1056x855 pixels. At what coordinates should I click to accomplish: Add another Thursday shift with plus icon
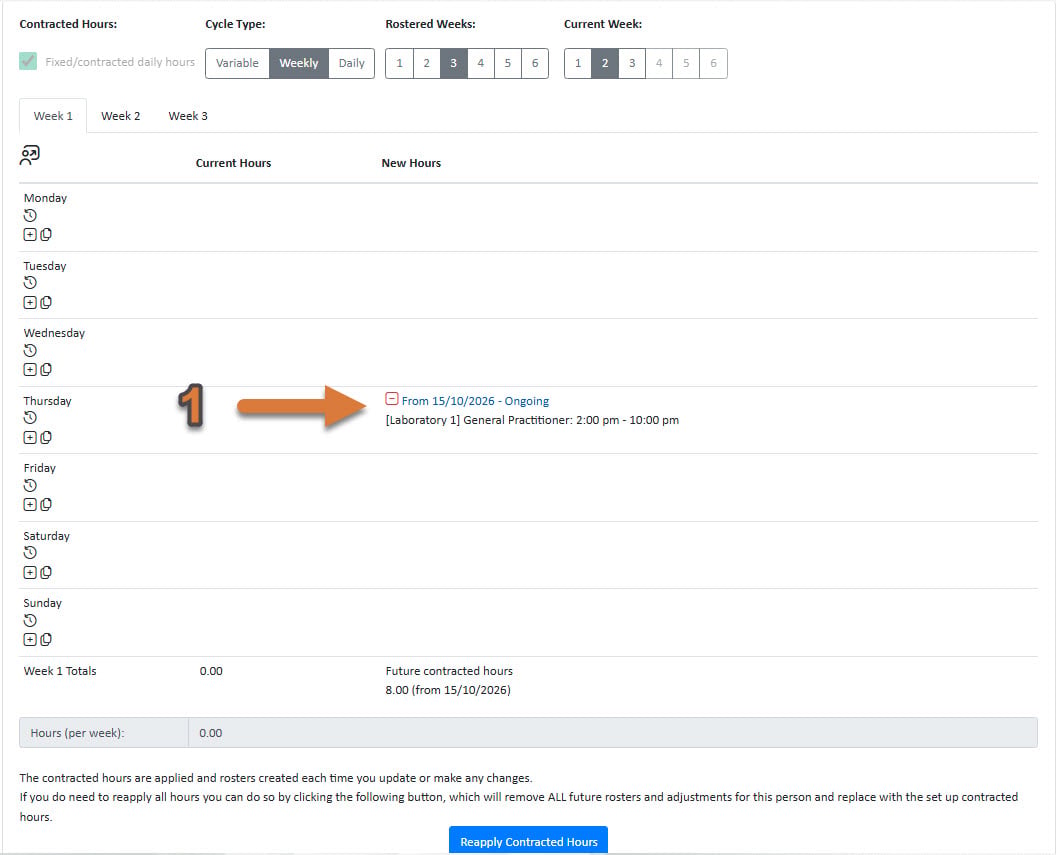30,438
